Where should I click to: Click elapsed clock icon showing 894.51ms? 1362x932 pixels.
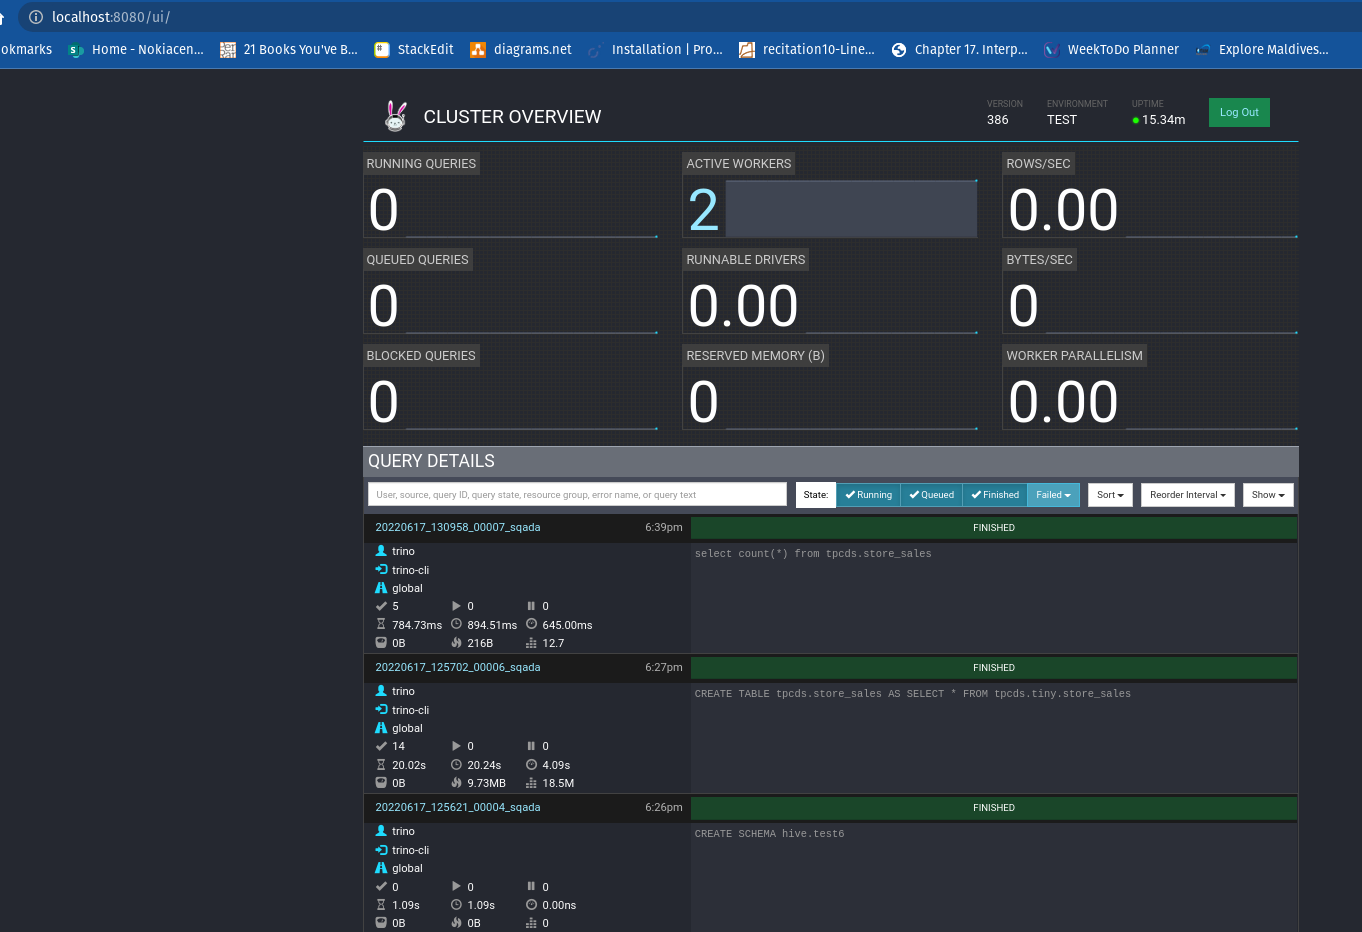[x=456, y=624]
